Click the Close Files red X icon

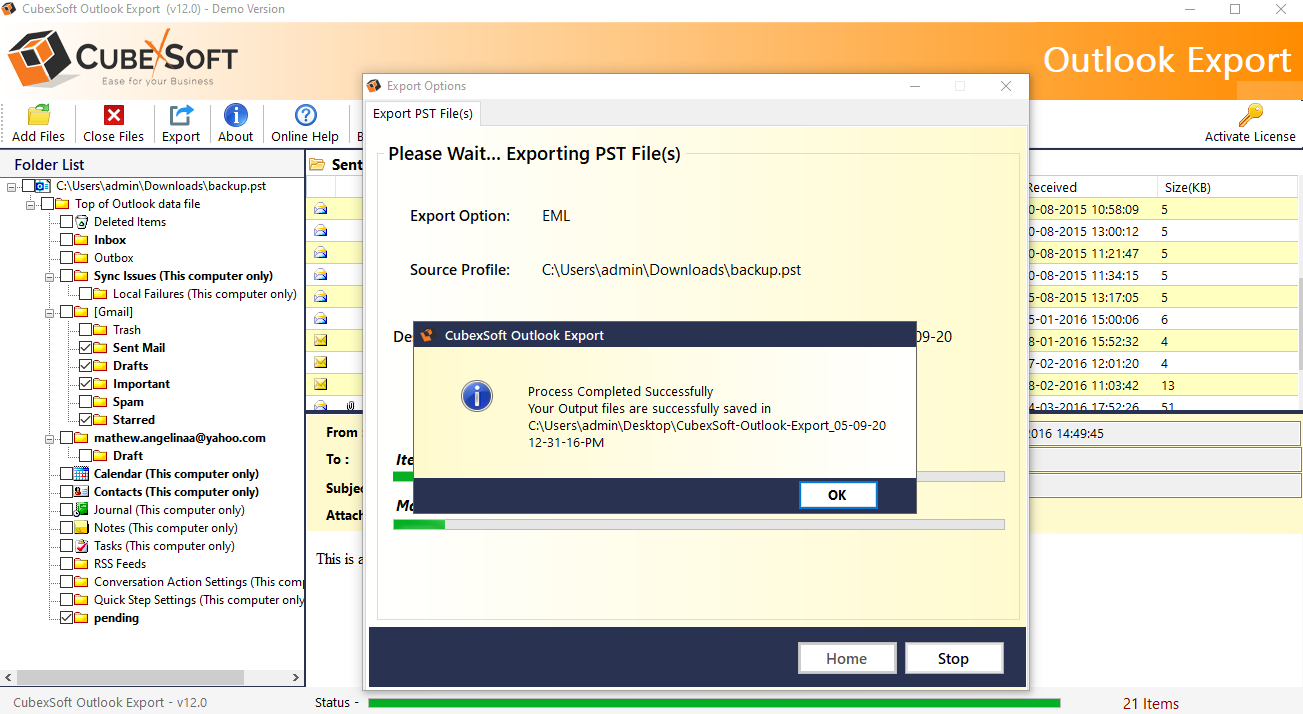114,115
